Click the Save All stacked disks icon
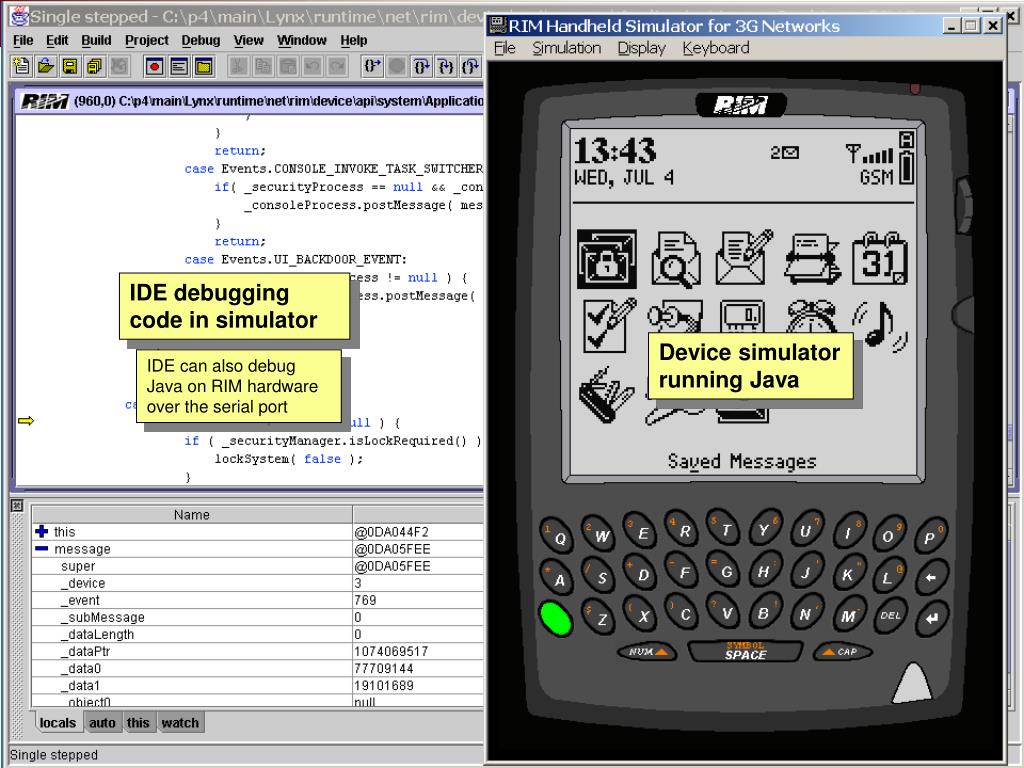The image size is (1024, 768). (x=95, y=65)
